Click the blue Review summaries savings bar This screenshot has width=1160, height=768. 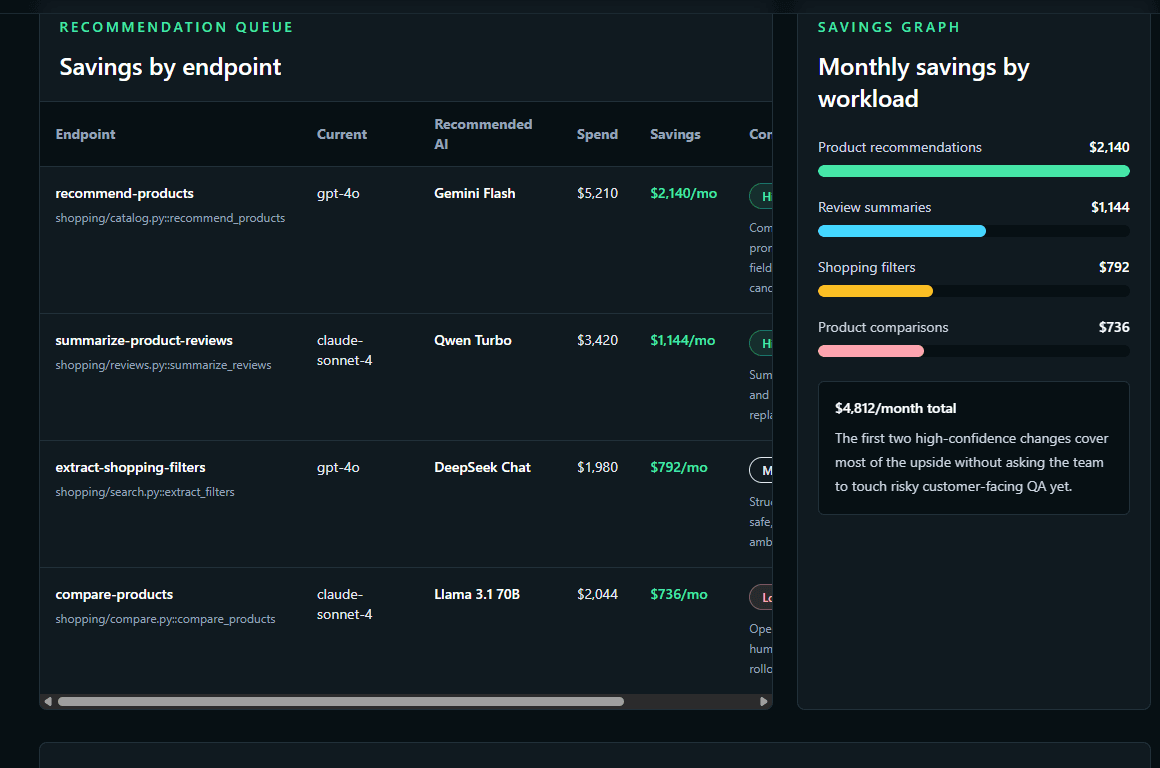click(902, 231)
